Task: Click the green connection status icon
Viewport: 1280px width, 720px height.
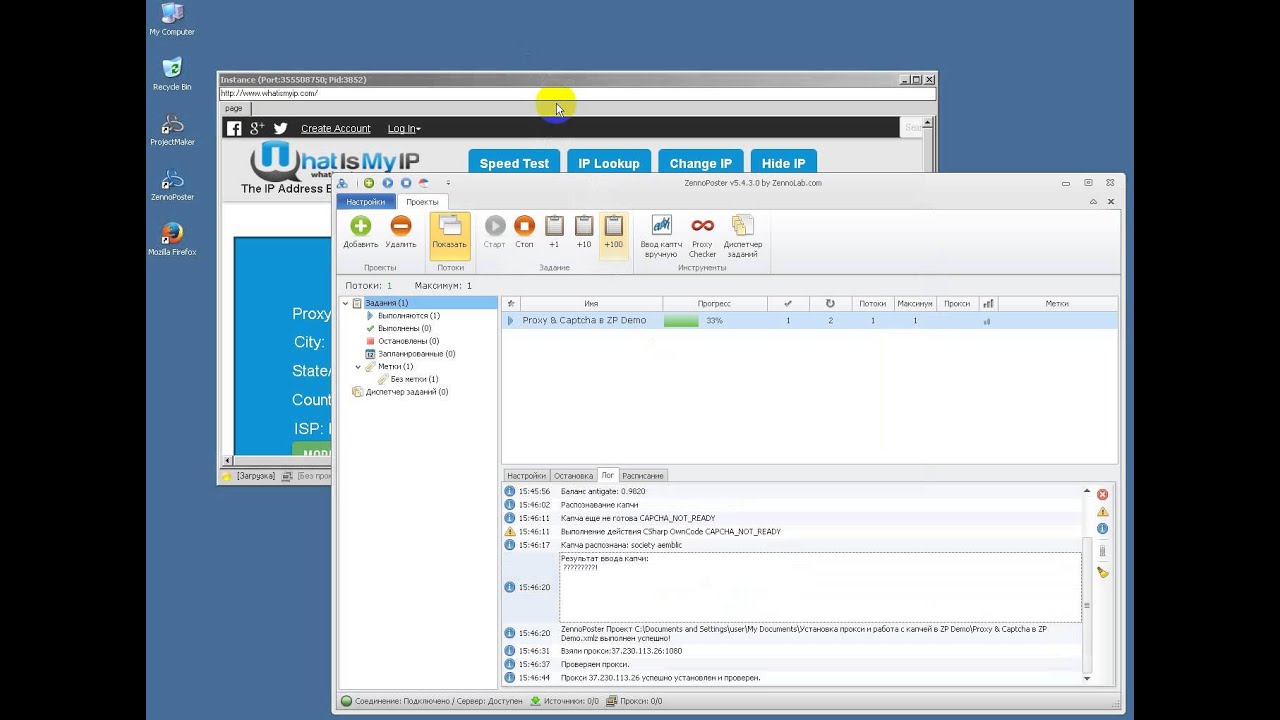Action: click(346, 701)
